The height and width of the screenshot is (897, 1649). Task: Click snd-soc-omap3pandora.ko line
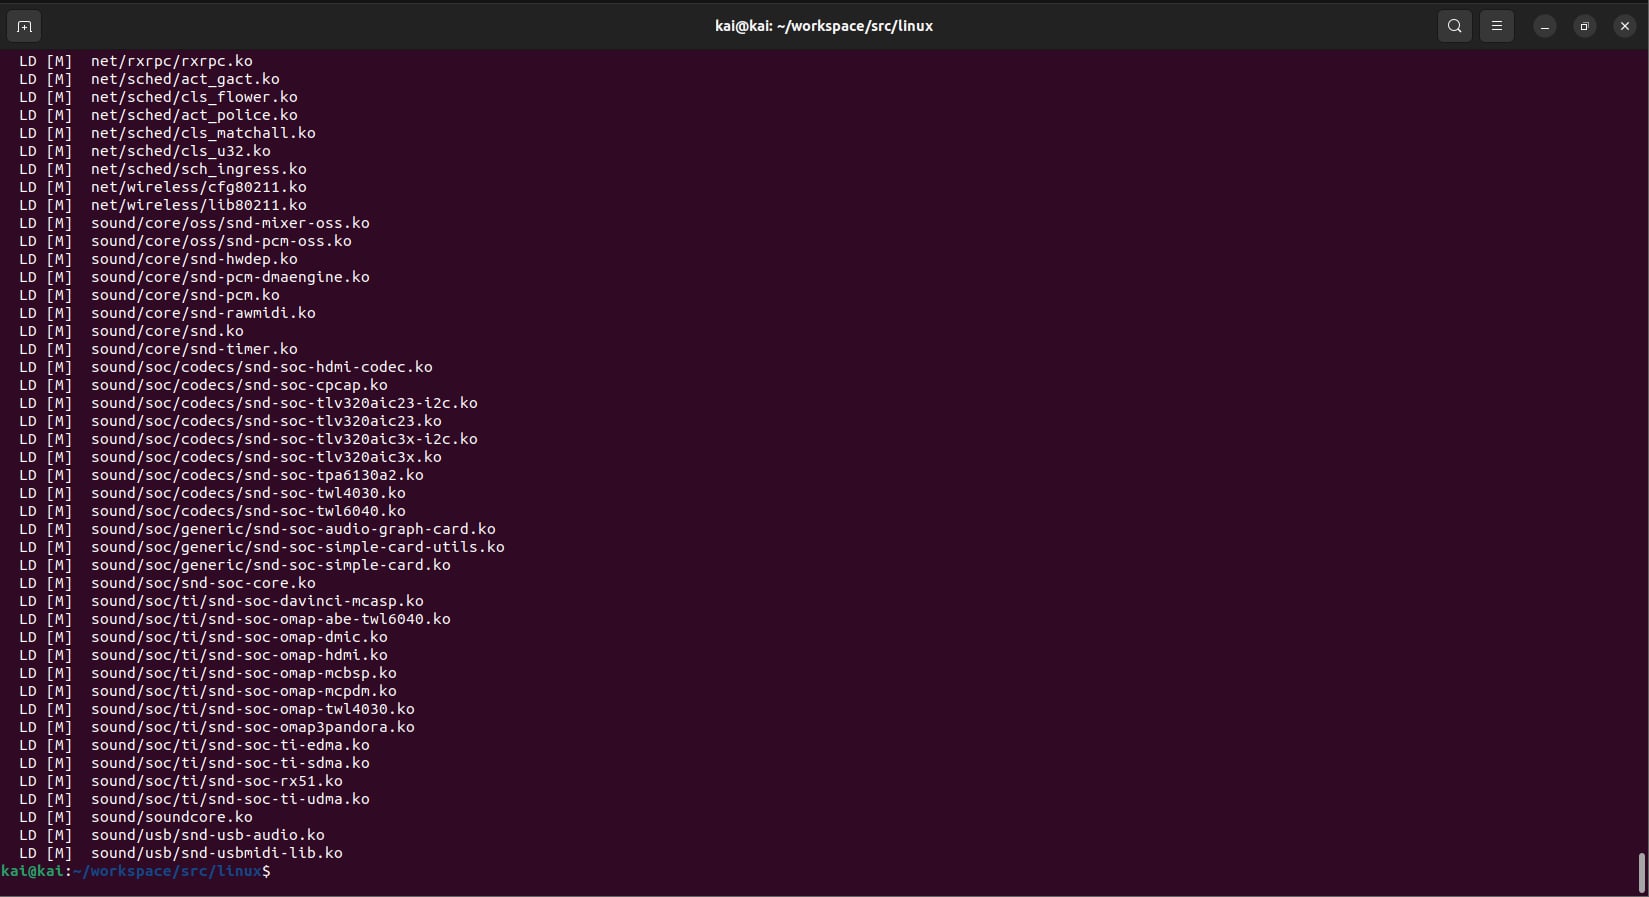point(217,727)
